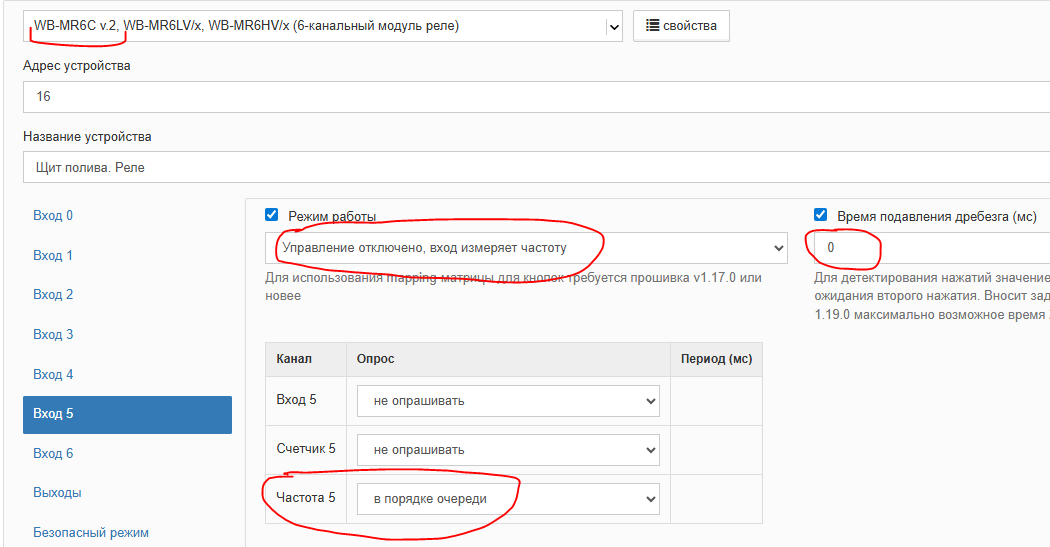Screen dimensions: 1050x547
Task: Open the Вход 5 polling dropdown
Action: [x=508, y=401]
